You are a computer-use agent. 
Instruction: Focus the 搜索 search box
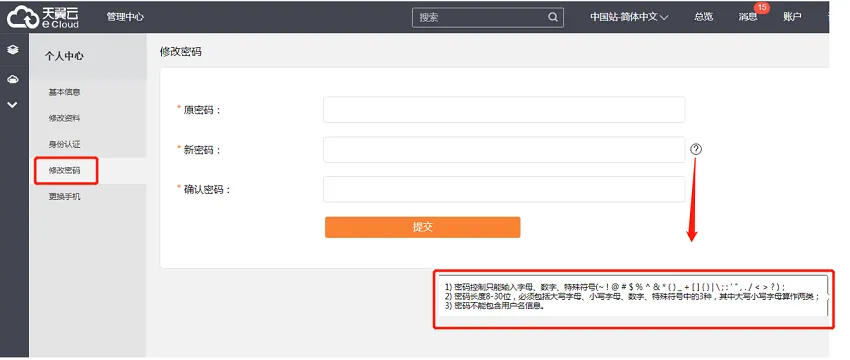pyautogui.click(x=487, y=17)
